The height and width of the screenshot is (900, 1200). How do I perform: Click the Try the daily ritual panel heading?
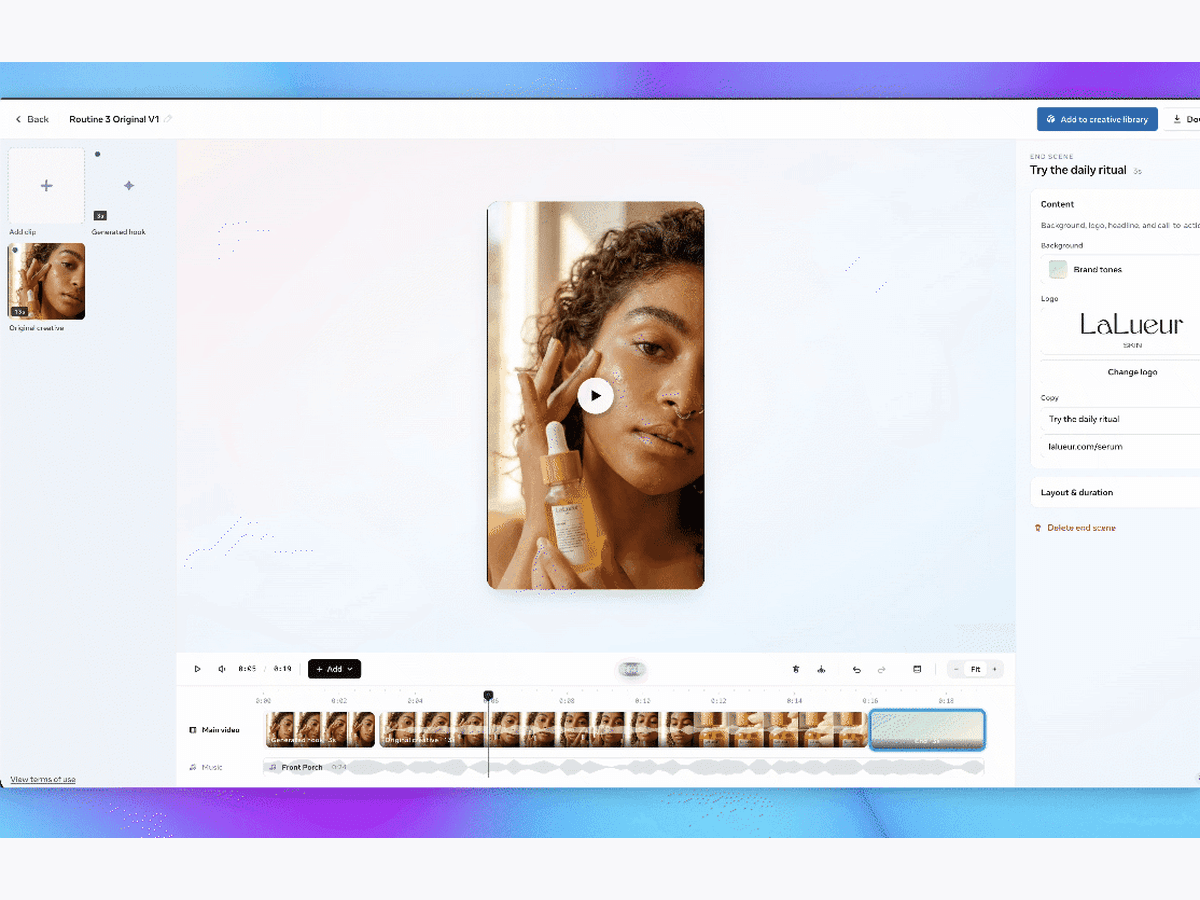[1078, 170]
